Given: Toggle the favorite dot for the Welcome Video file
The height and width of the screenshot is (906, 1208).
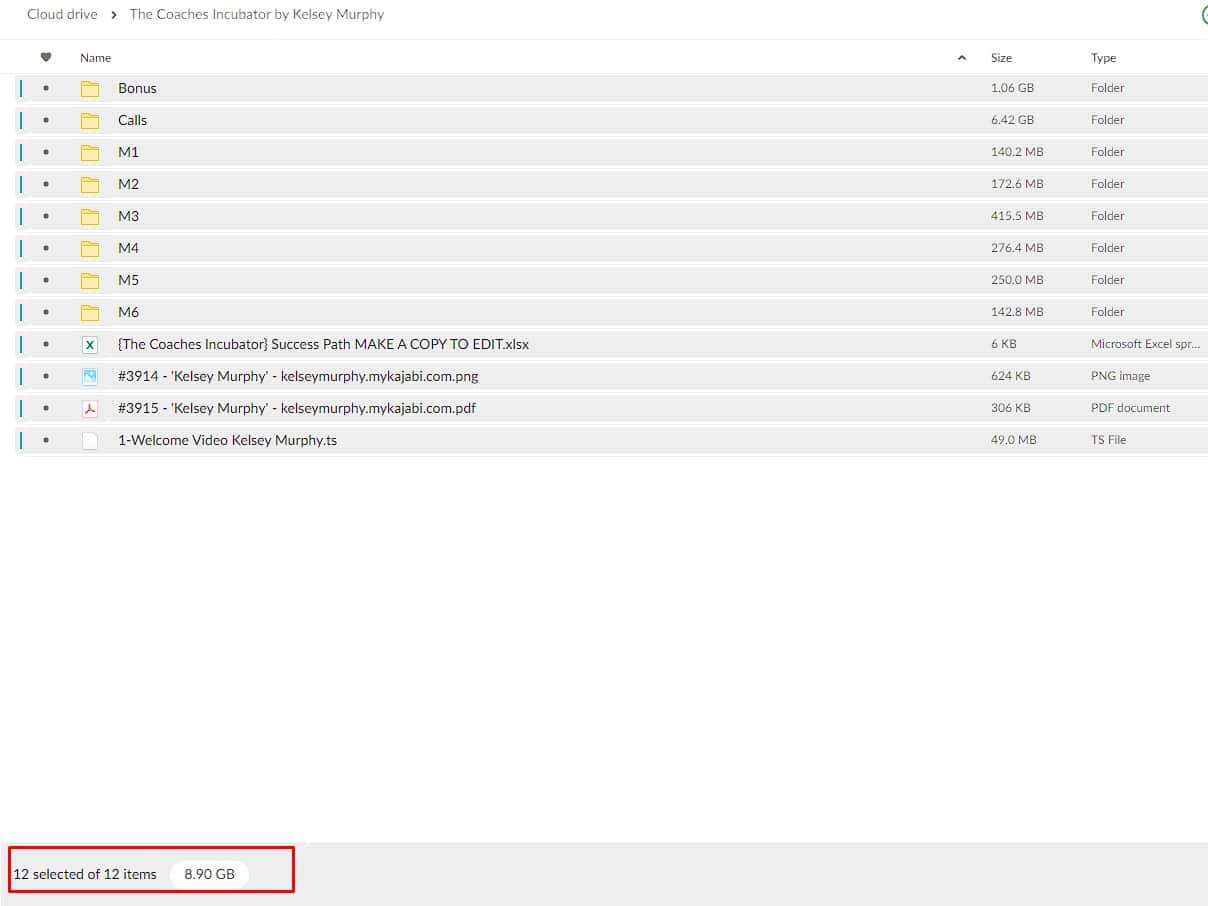Looking at the screenshot, I should (46, 440).
